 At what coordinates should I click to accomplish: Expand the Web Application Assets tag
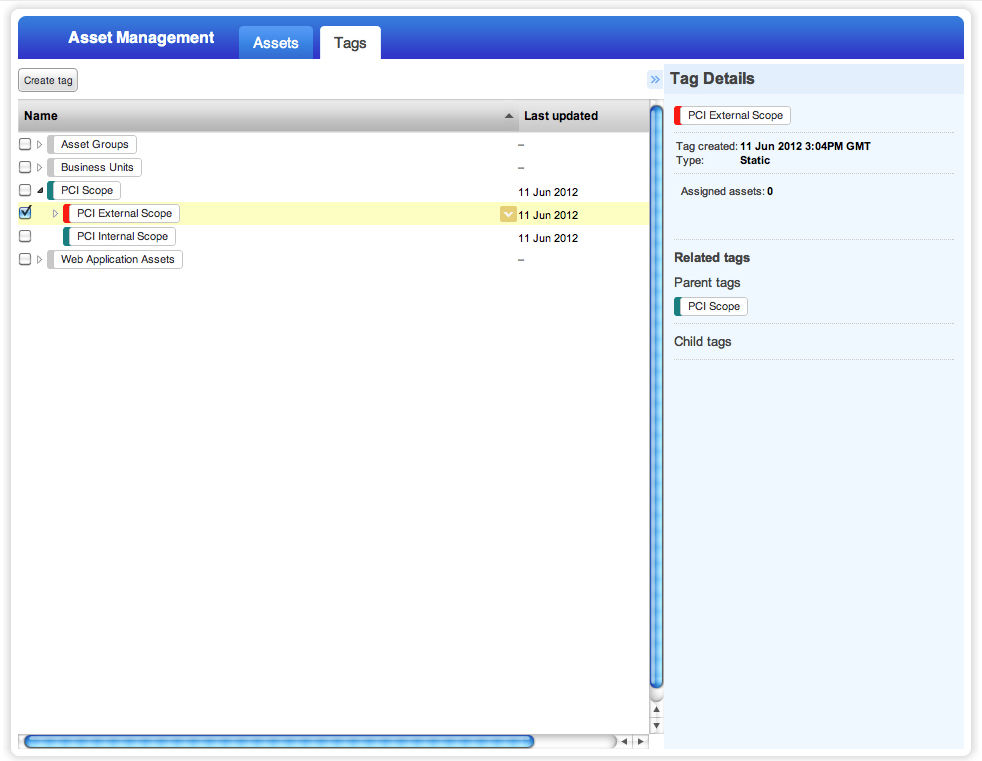pyautogui.click(x=39, y=259)
